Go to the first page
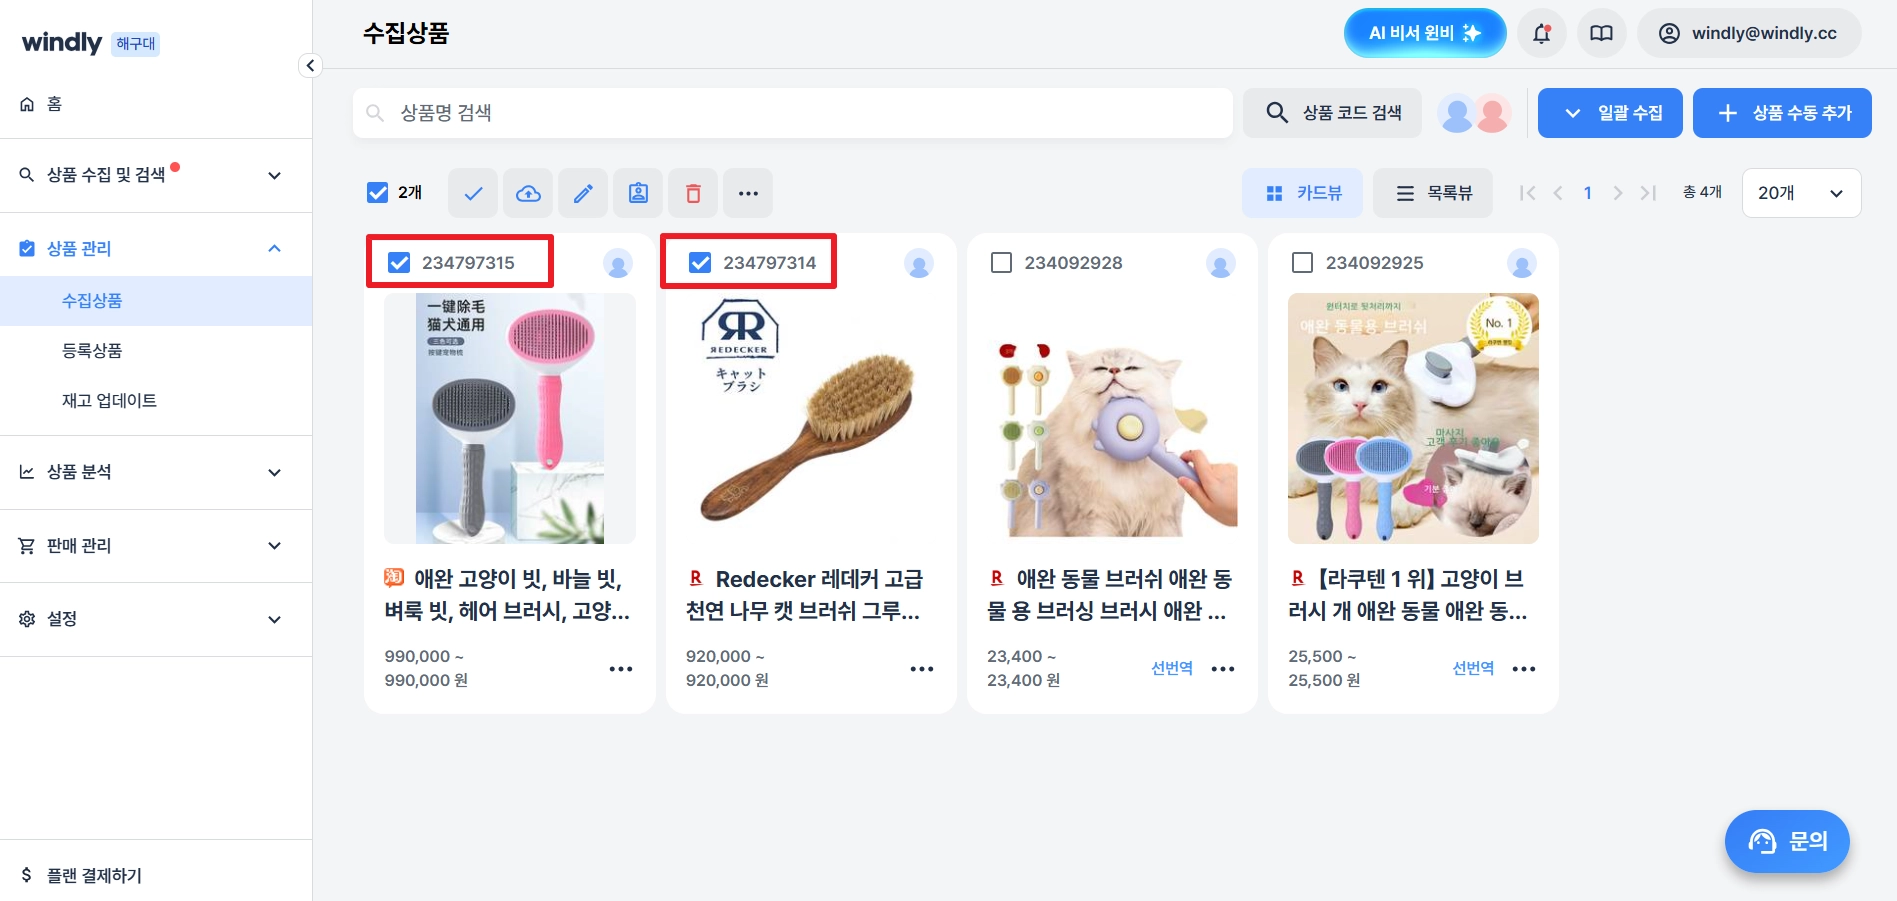The height and width of the screenshot is (901, 1897). point(1527,193)
